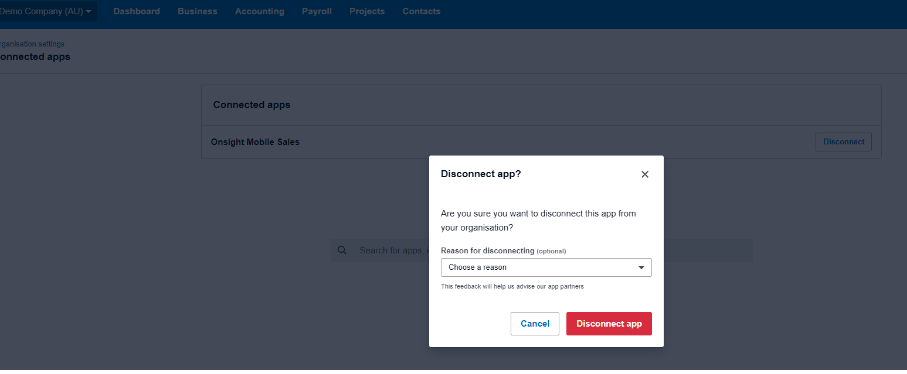Click the Connected apps page title
The image size is (907, 374).
point(35,57)
